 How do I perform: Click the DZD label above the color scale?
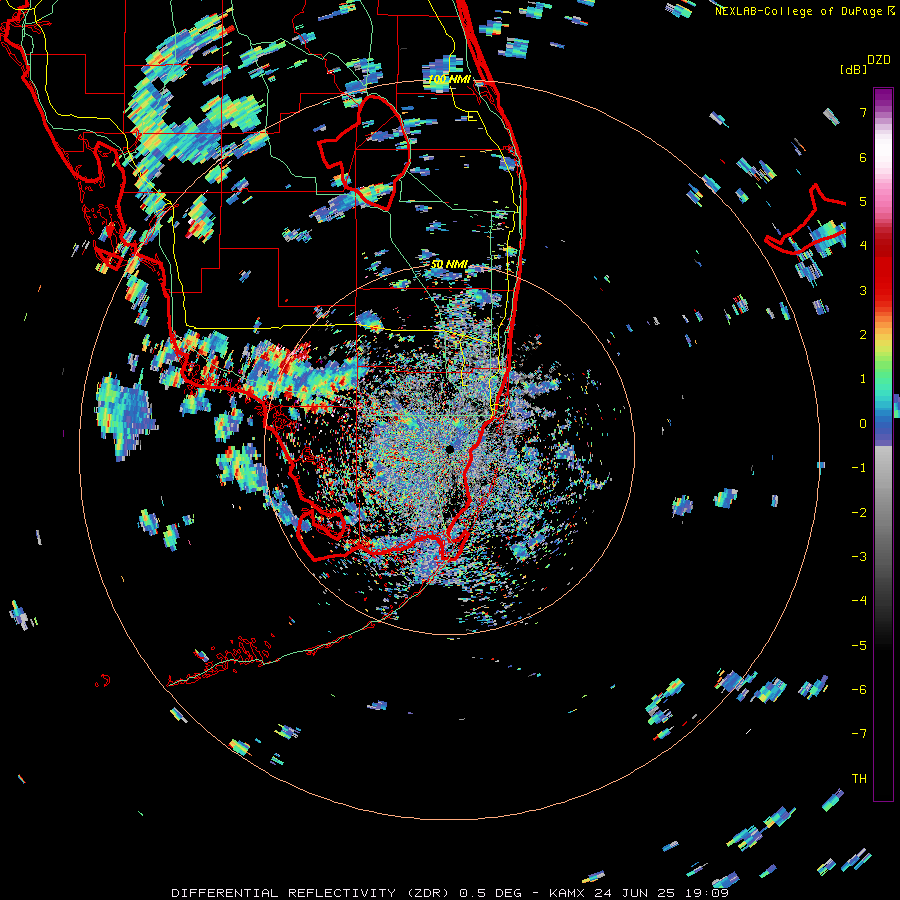[879, 60]
